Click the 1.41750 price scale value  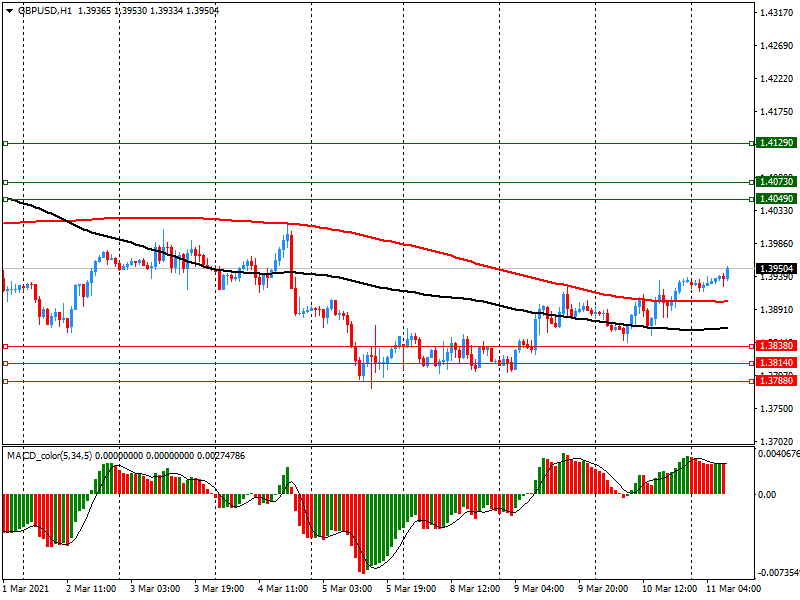(x=777, y=111)
